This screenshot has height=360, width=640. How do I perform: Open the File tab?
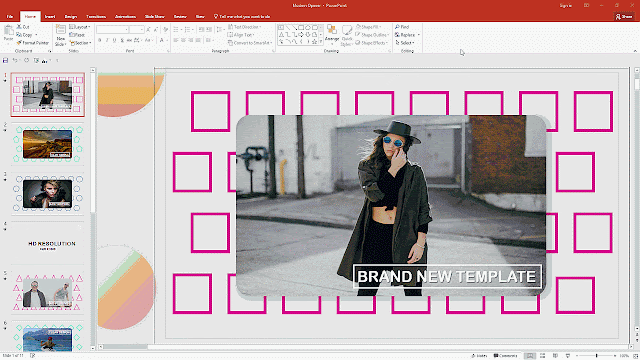pyautogui.click(x=10, y=16)
